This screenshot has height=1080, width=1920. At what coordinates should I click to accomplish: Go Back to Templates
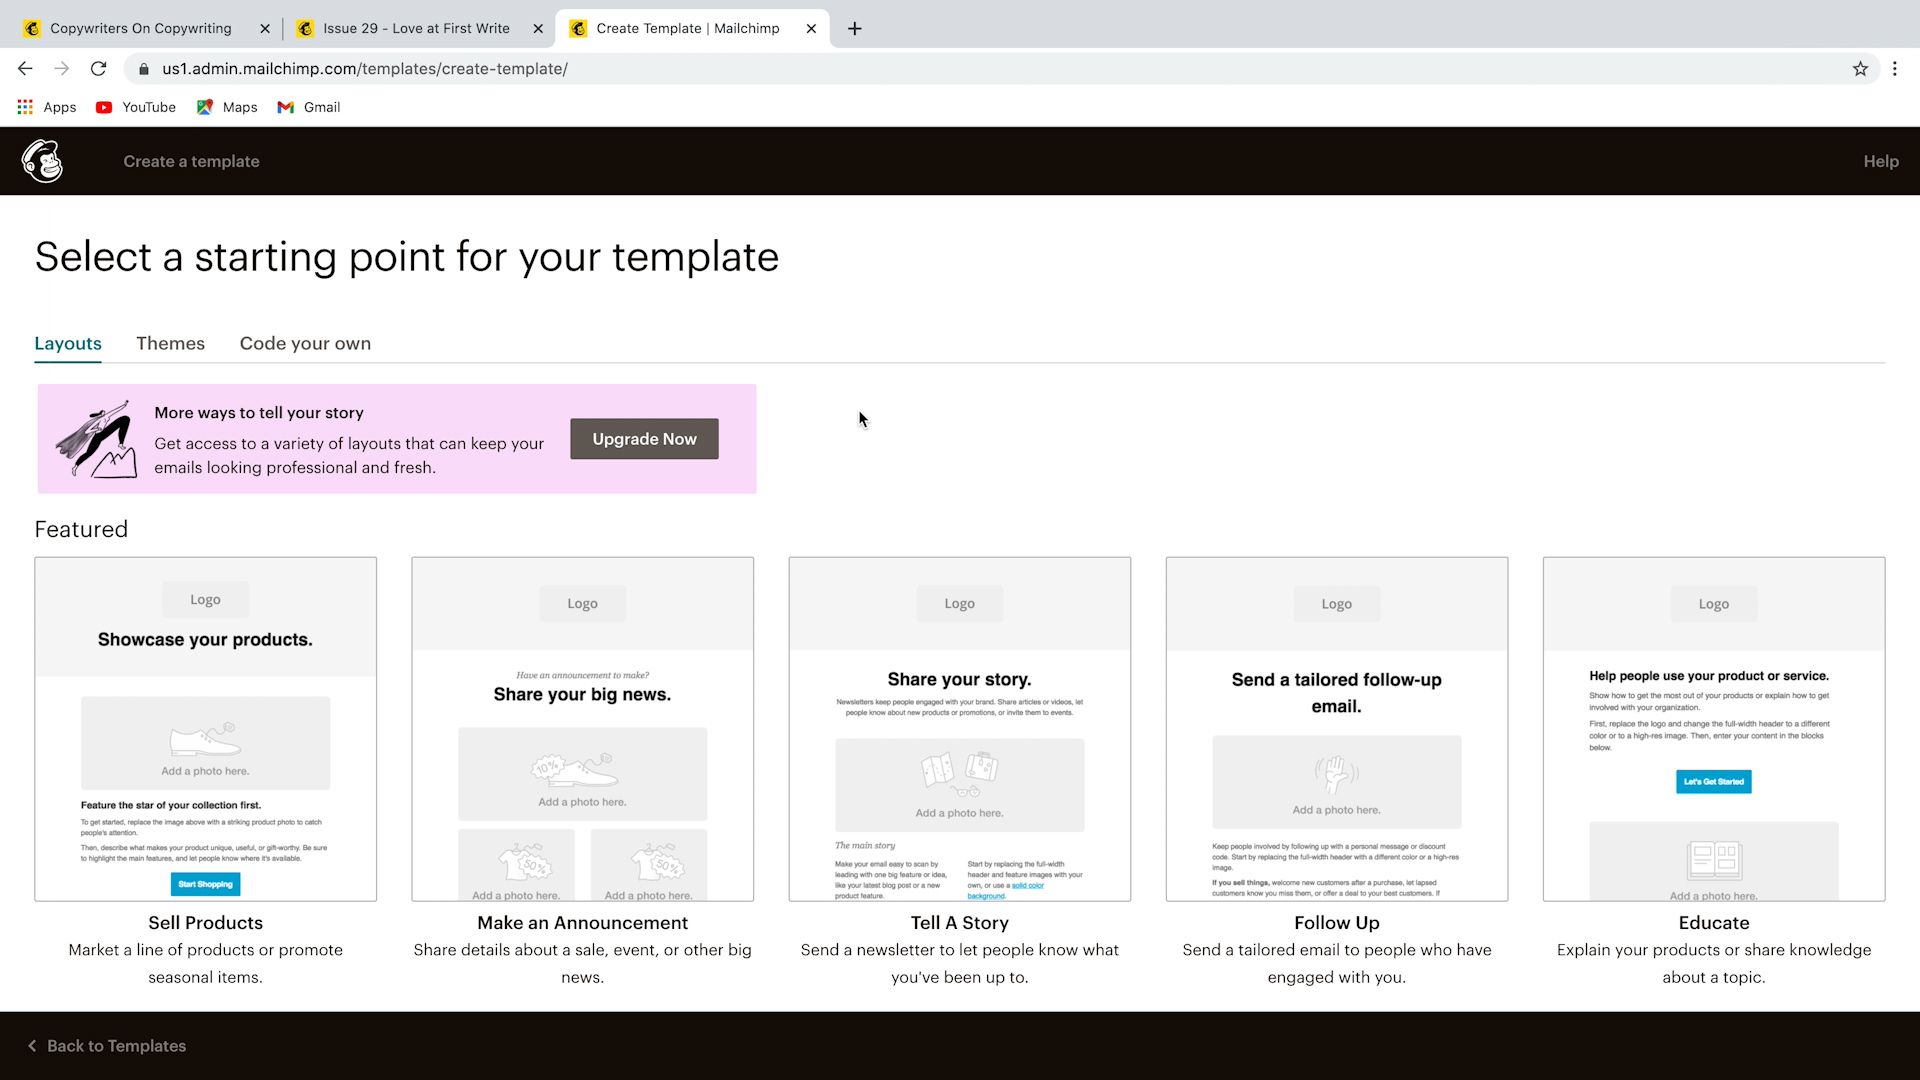click(107, 1045)
